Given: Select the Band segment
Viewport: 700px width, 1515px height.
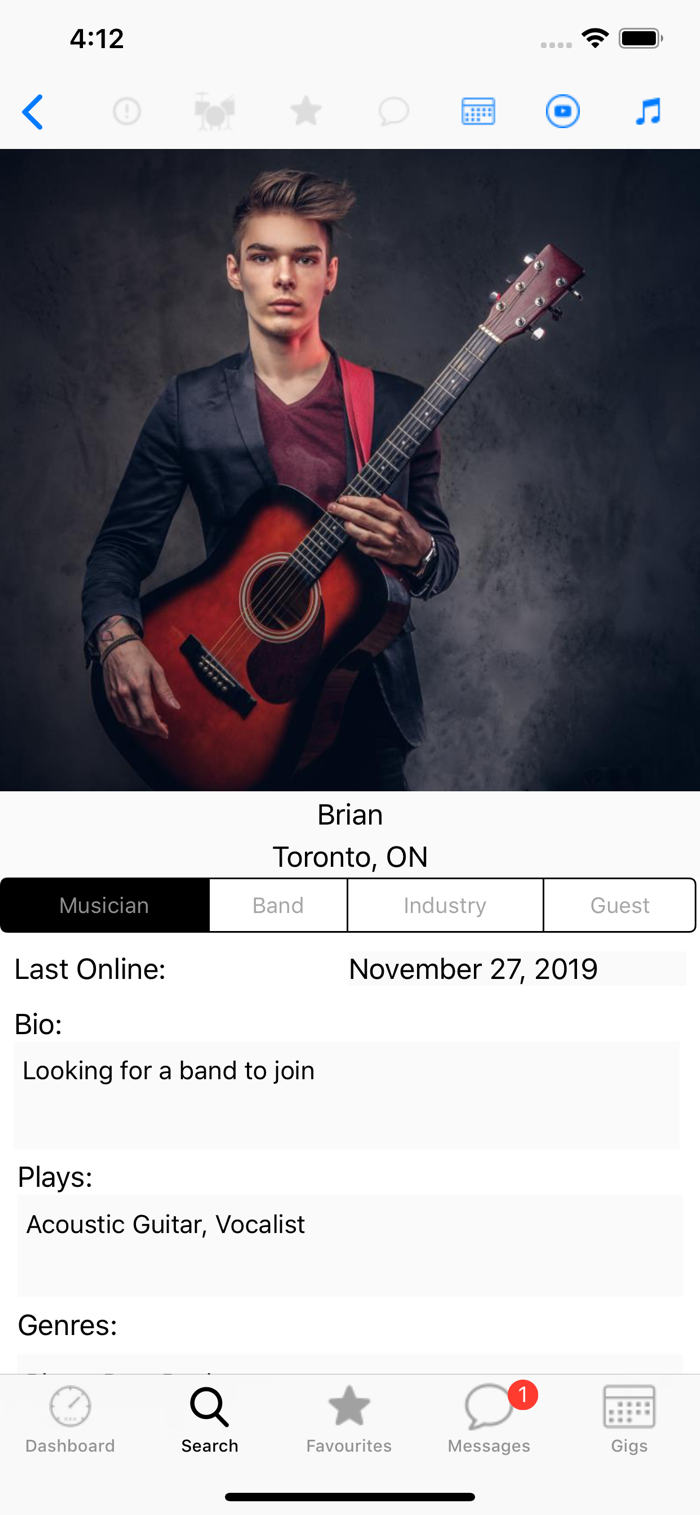Looking at the screenshot, I should point(278,905).
